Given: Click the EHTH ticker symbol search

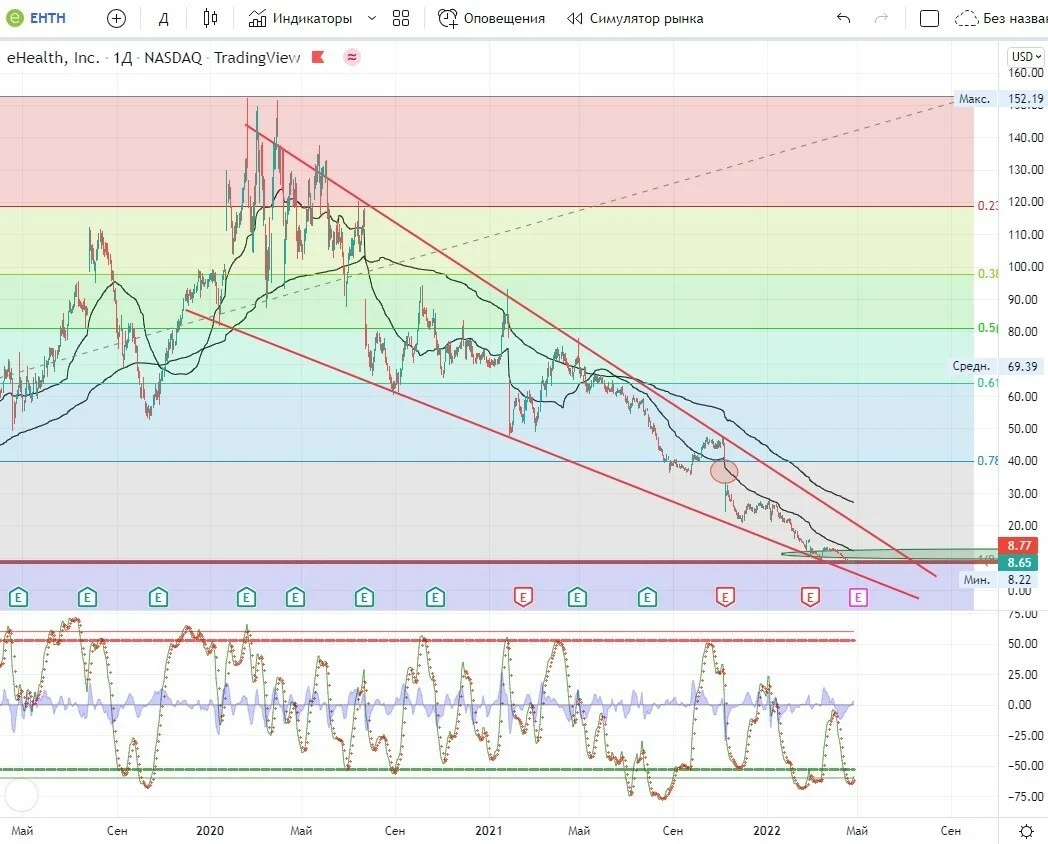Looking at the screenshot, I should (x=37, y=18).
